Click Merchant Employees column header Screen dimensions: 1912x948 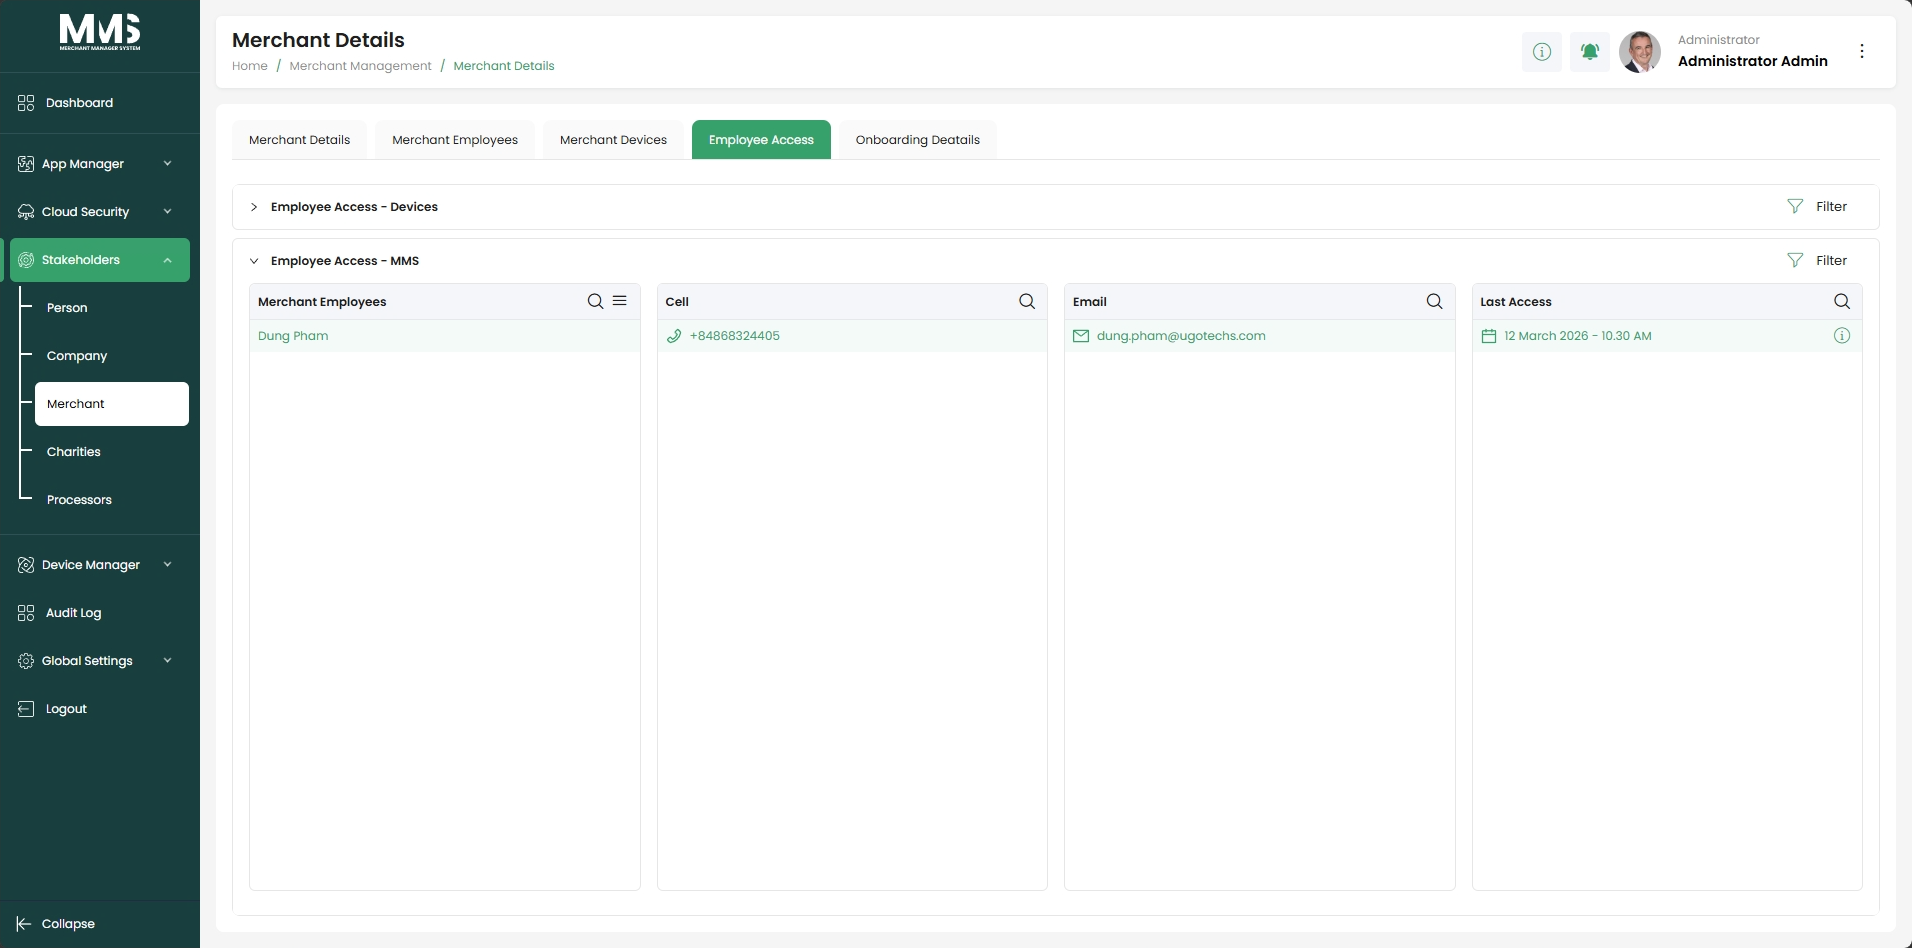click(x=322, y=302)
